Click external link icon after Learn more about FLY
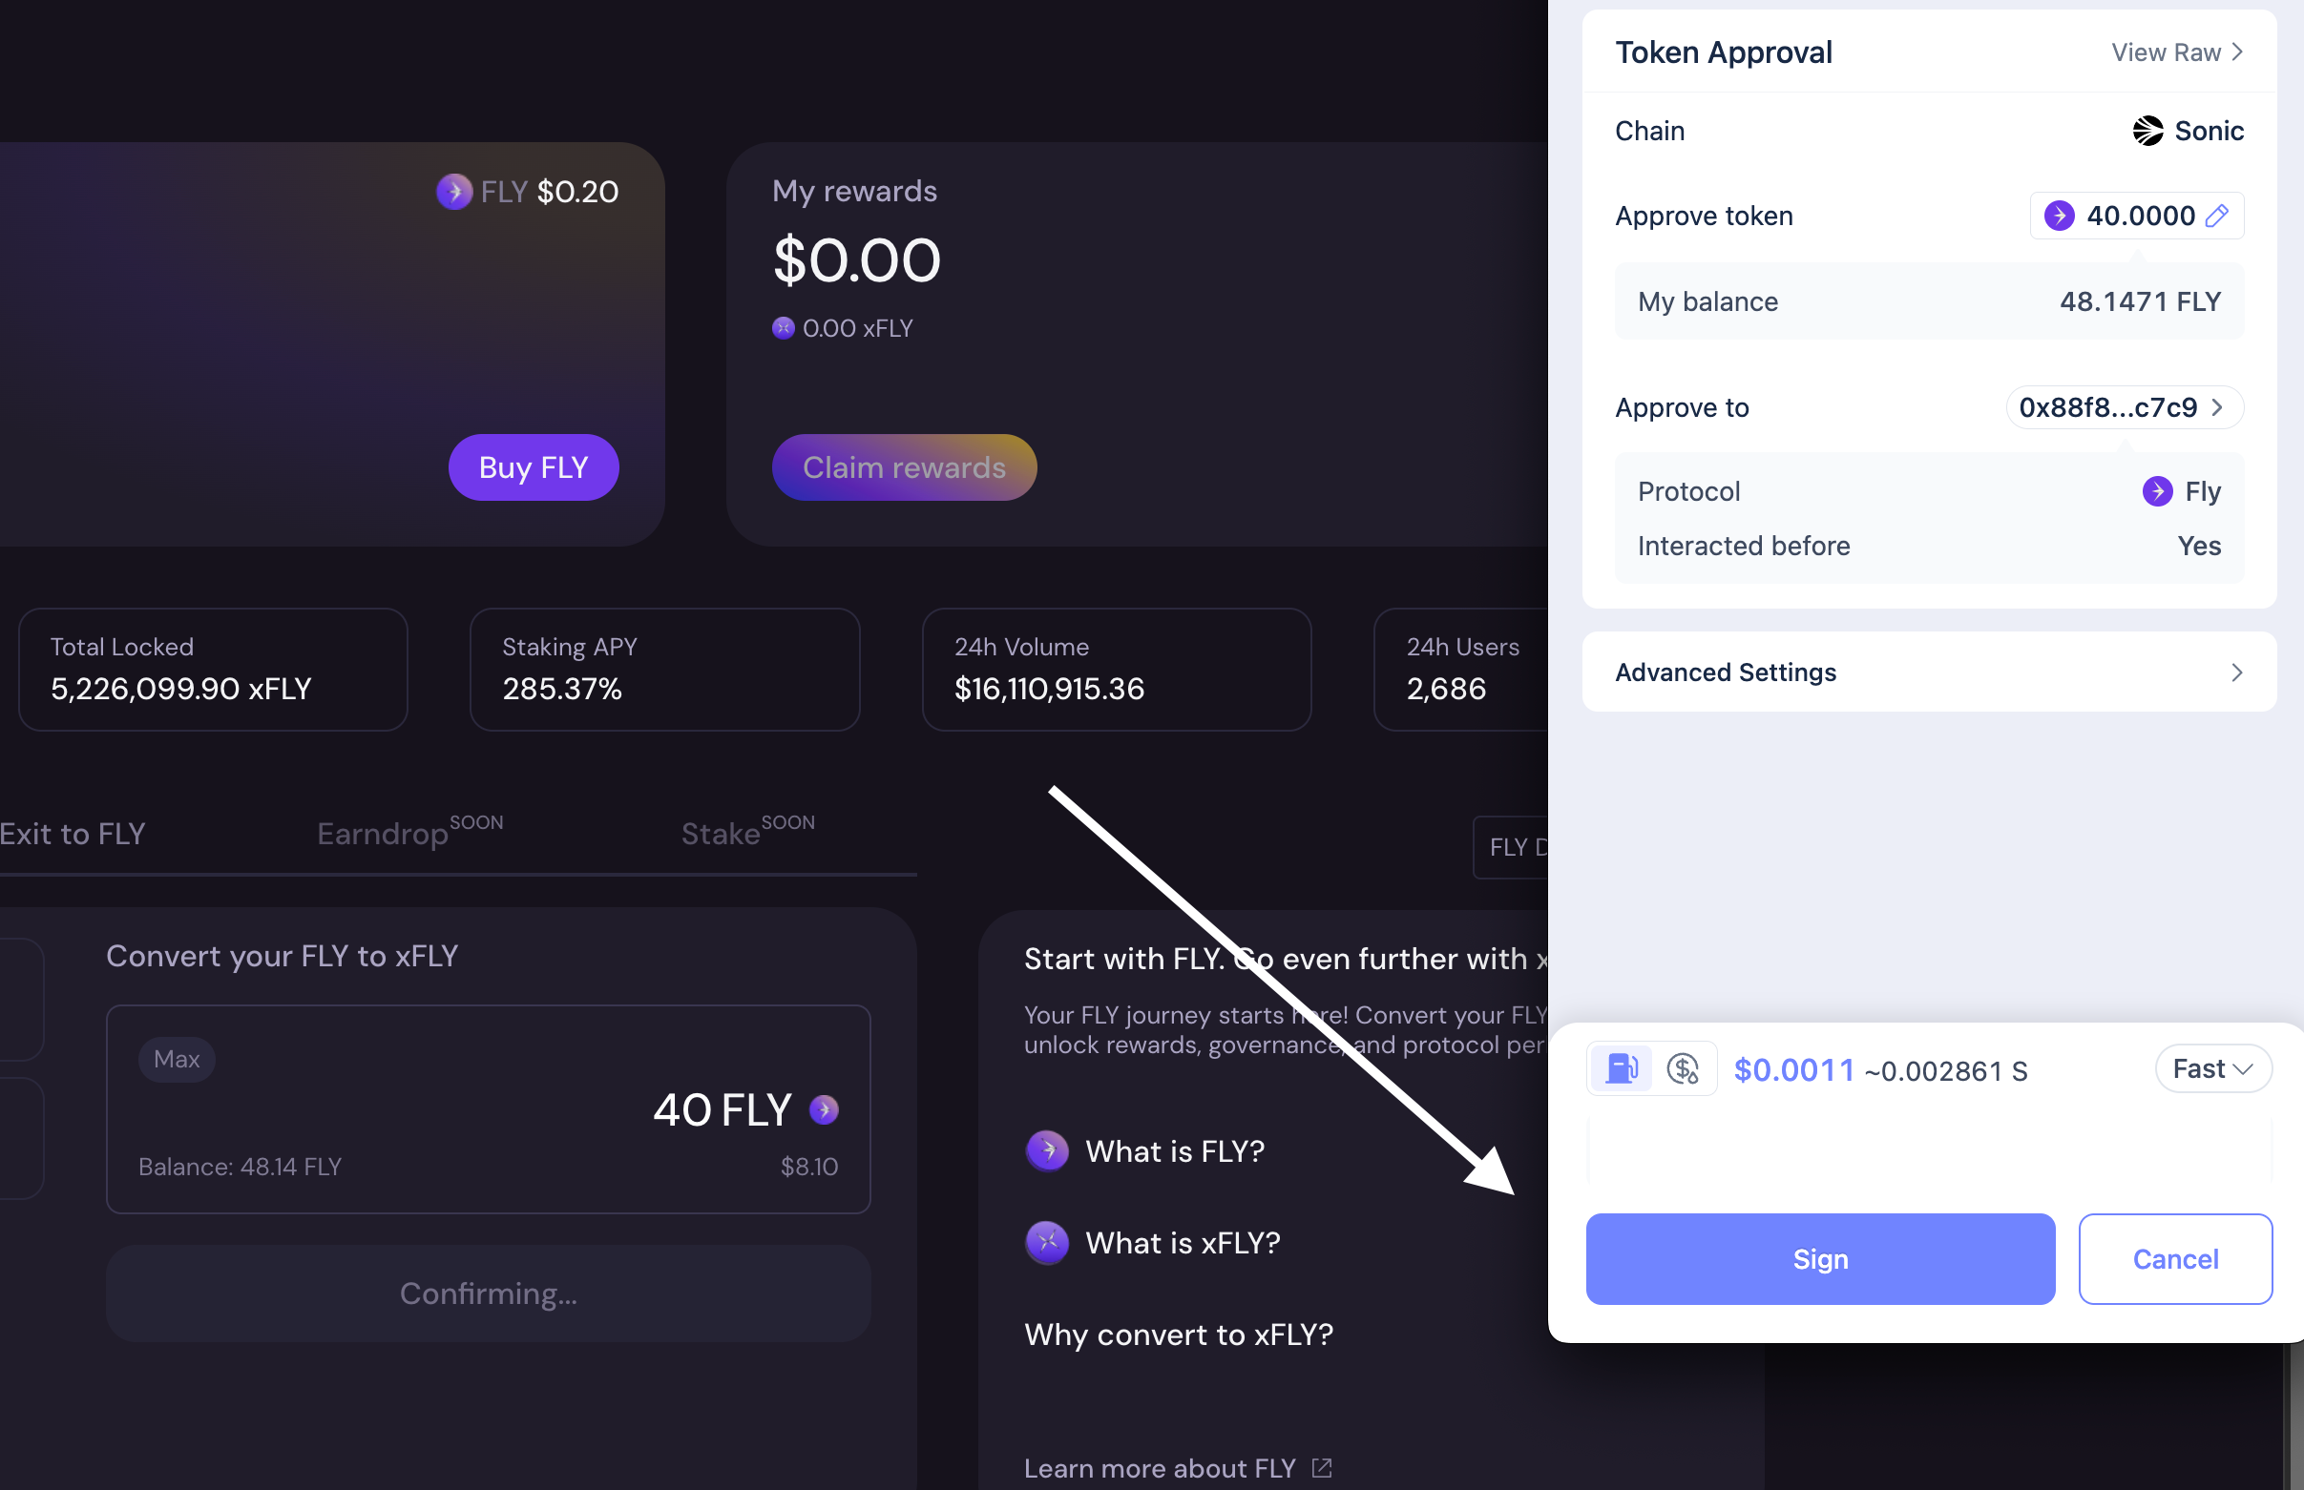Screen dimensions: 2304x1490 point(1322,1467)
